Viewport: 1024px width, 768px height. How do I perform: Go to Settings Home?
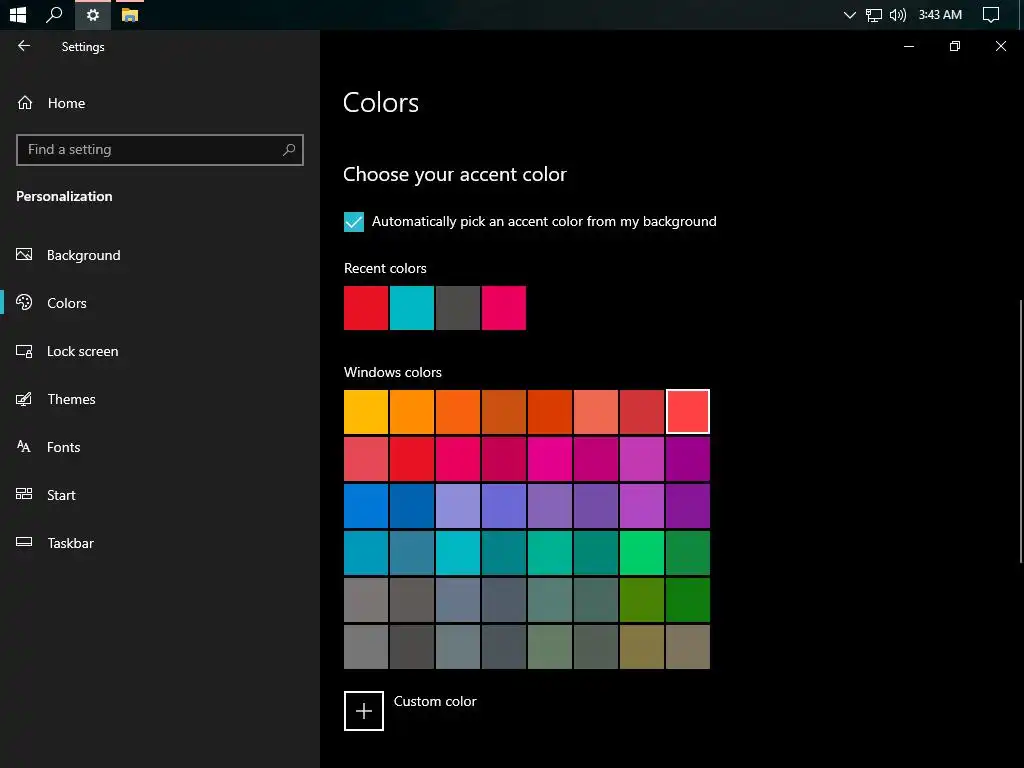click(x=66, y=103)
